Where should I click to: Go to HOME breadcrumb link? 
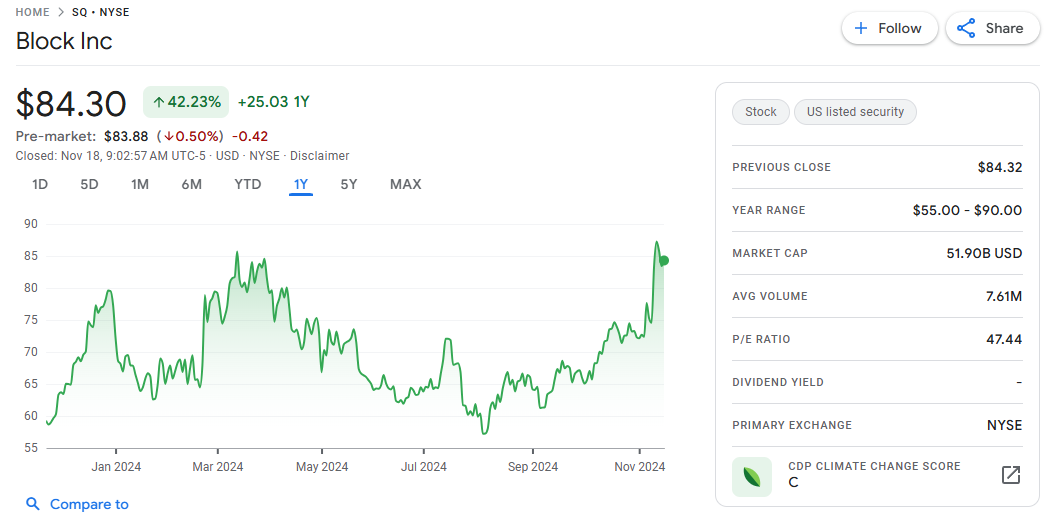pyautogui.click(x=33, y=12)
